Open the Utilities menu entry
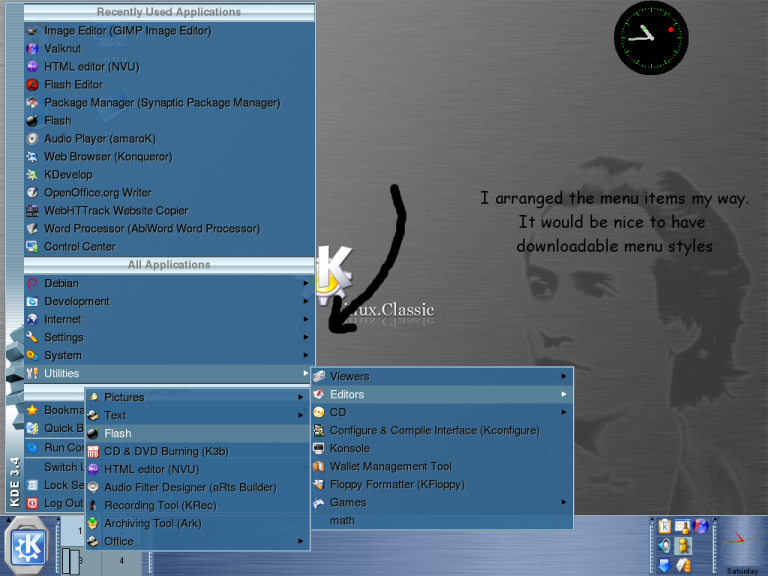Screen dimensions: 768x576 (x=168, y=373)
